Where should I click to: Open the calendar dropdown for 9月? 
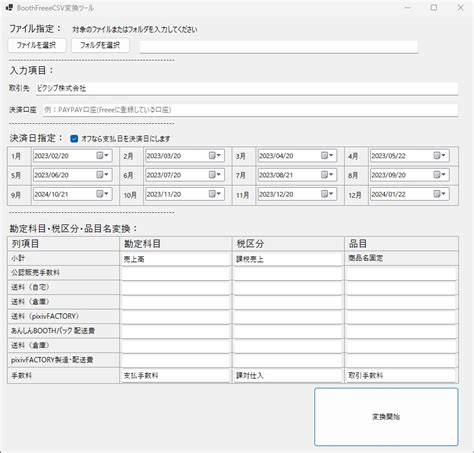102,194
